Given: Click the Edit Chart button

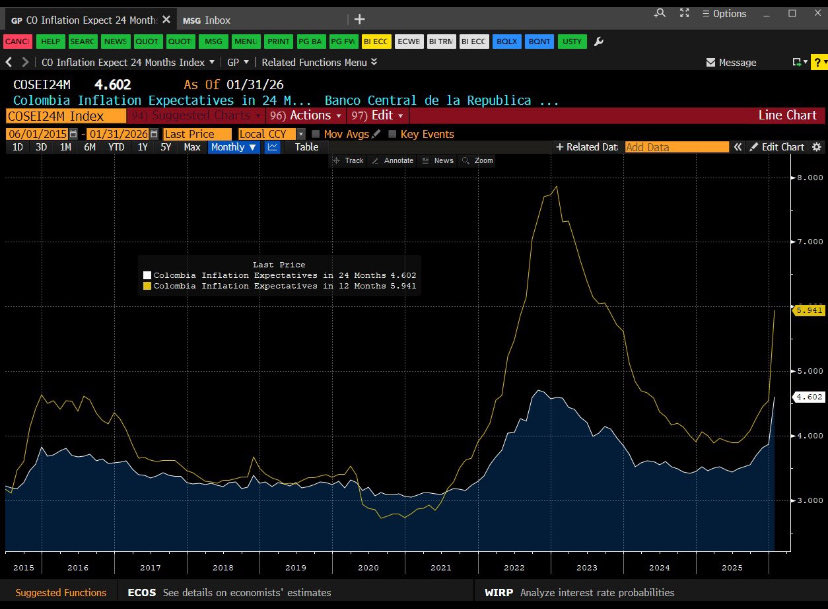Looking at the screenshot, I should (777, 147).
